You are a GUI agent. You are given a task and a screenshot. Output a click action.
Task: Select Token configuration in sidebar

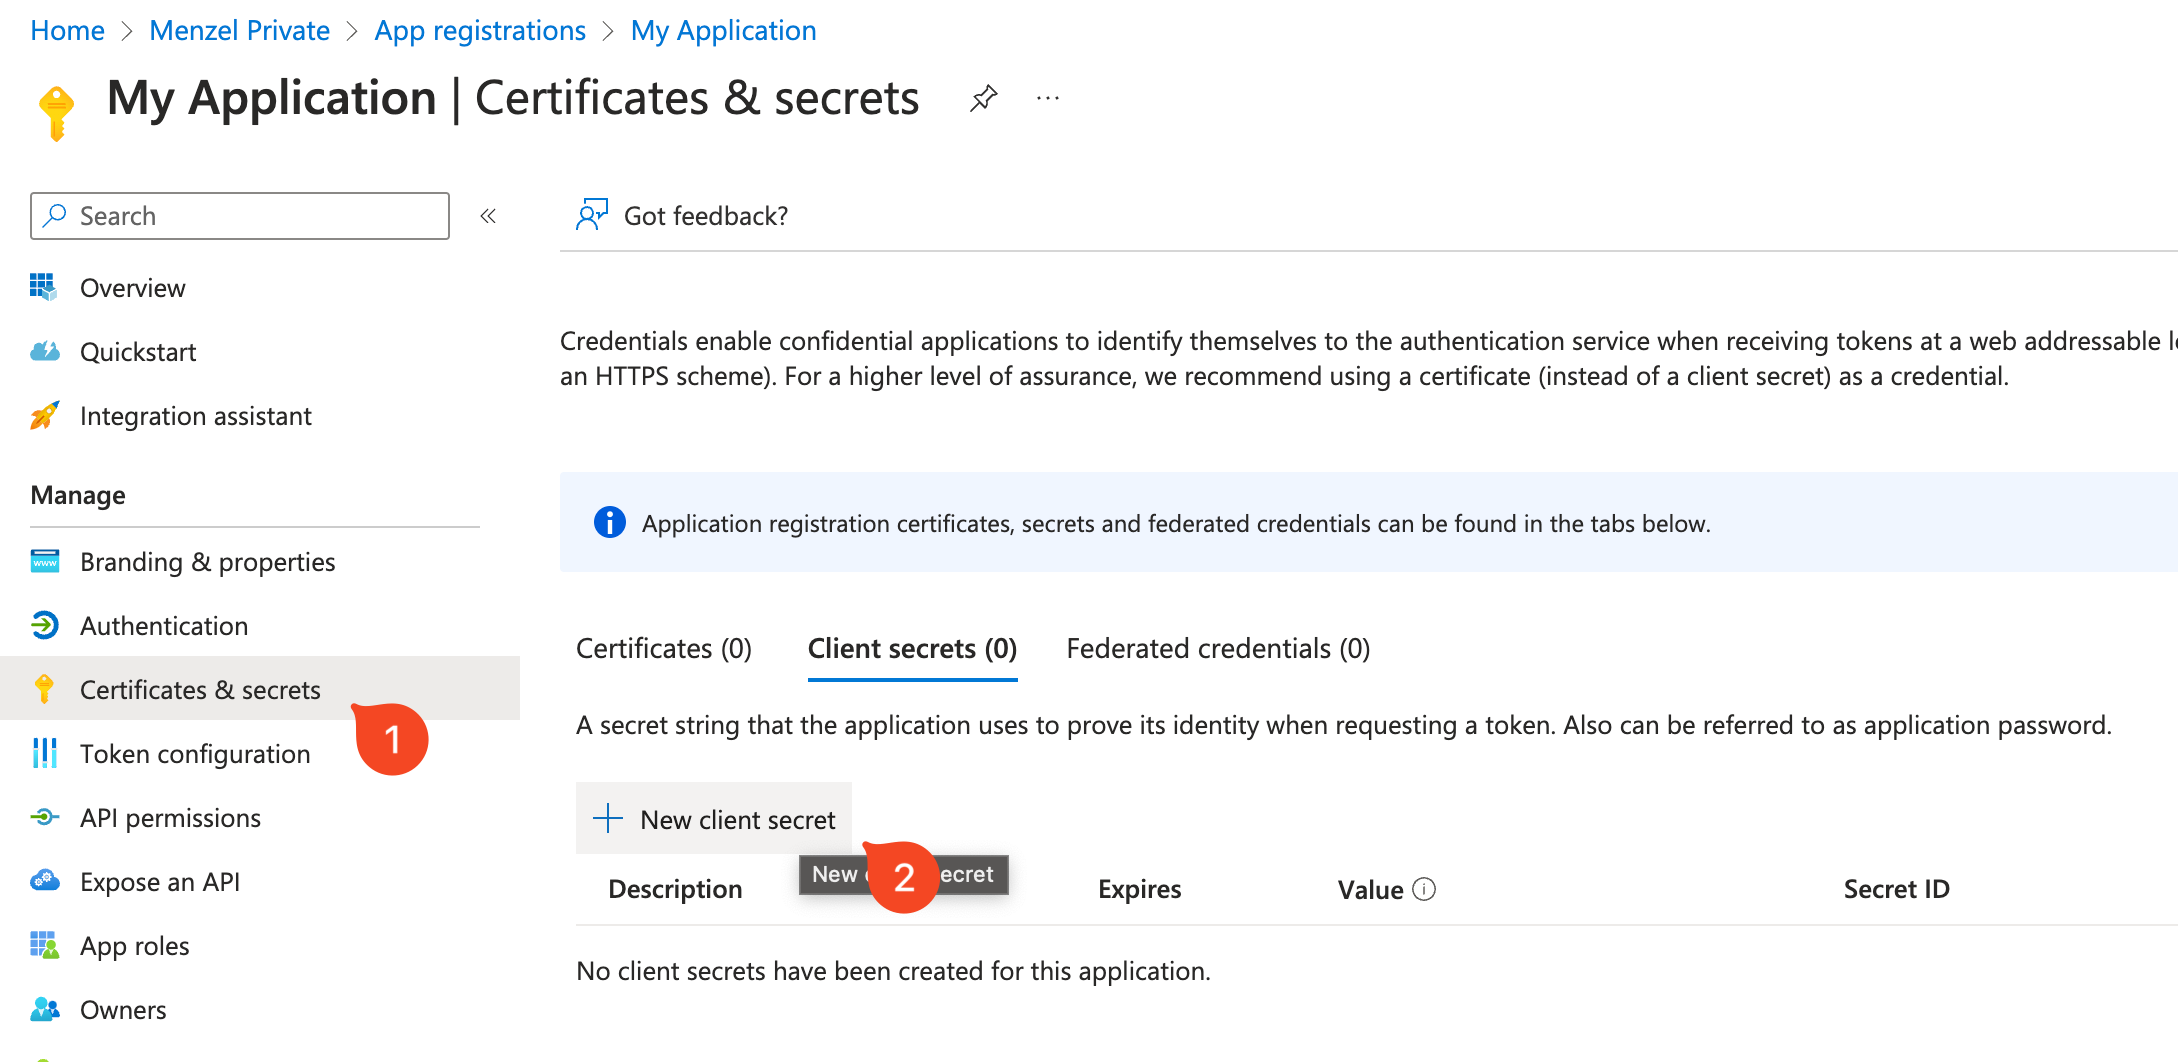point(195,754)
